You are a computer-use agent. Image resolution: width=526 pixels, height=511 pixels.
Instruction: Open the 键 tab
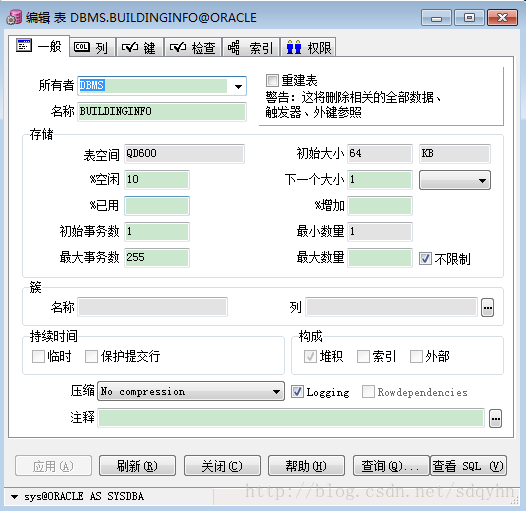[x=140, y=47]
